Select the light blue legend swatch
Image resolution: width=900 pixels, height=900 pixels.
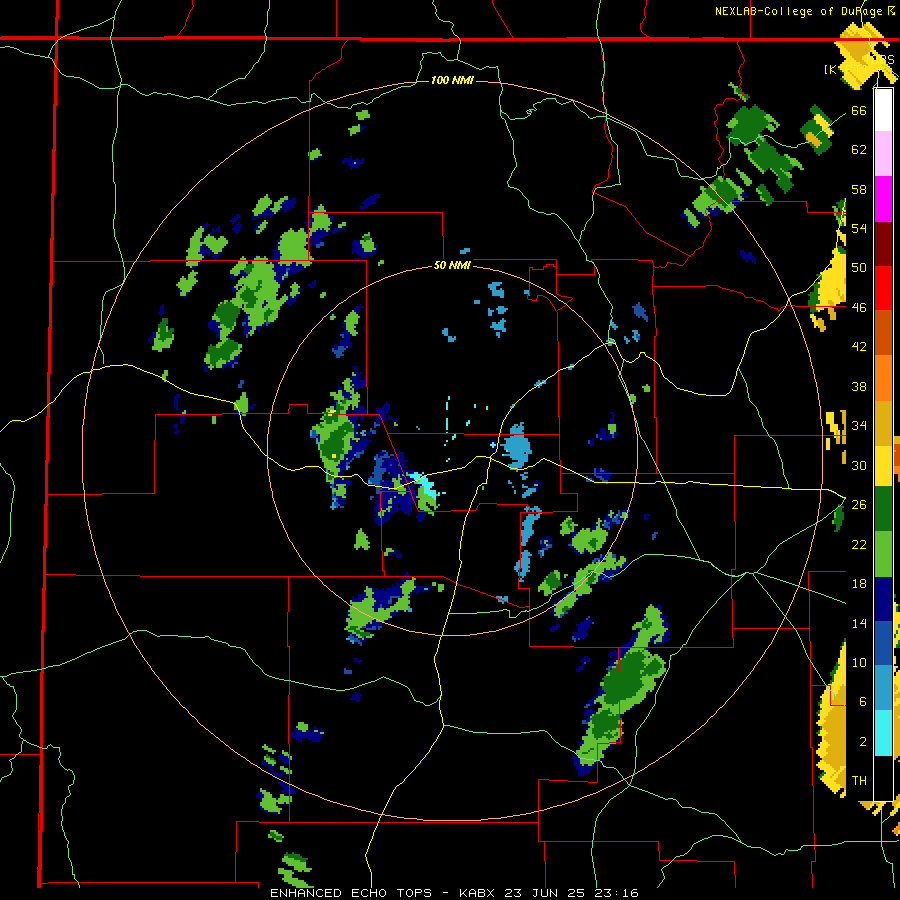(x=883, y=688)
